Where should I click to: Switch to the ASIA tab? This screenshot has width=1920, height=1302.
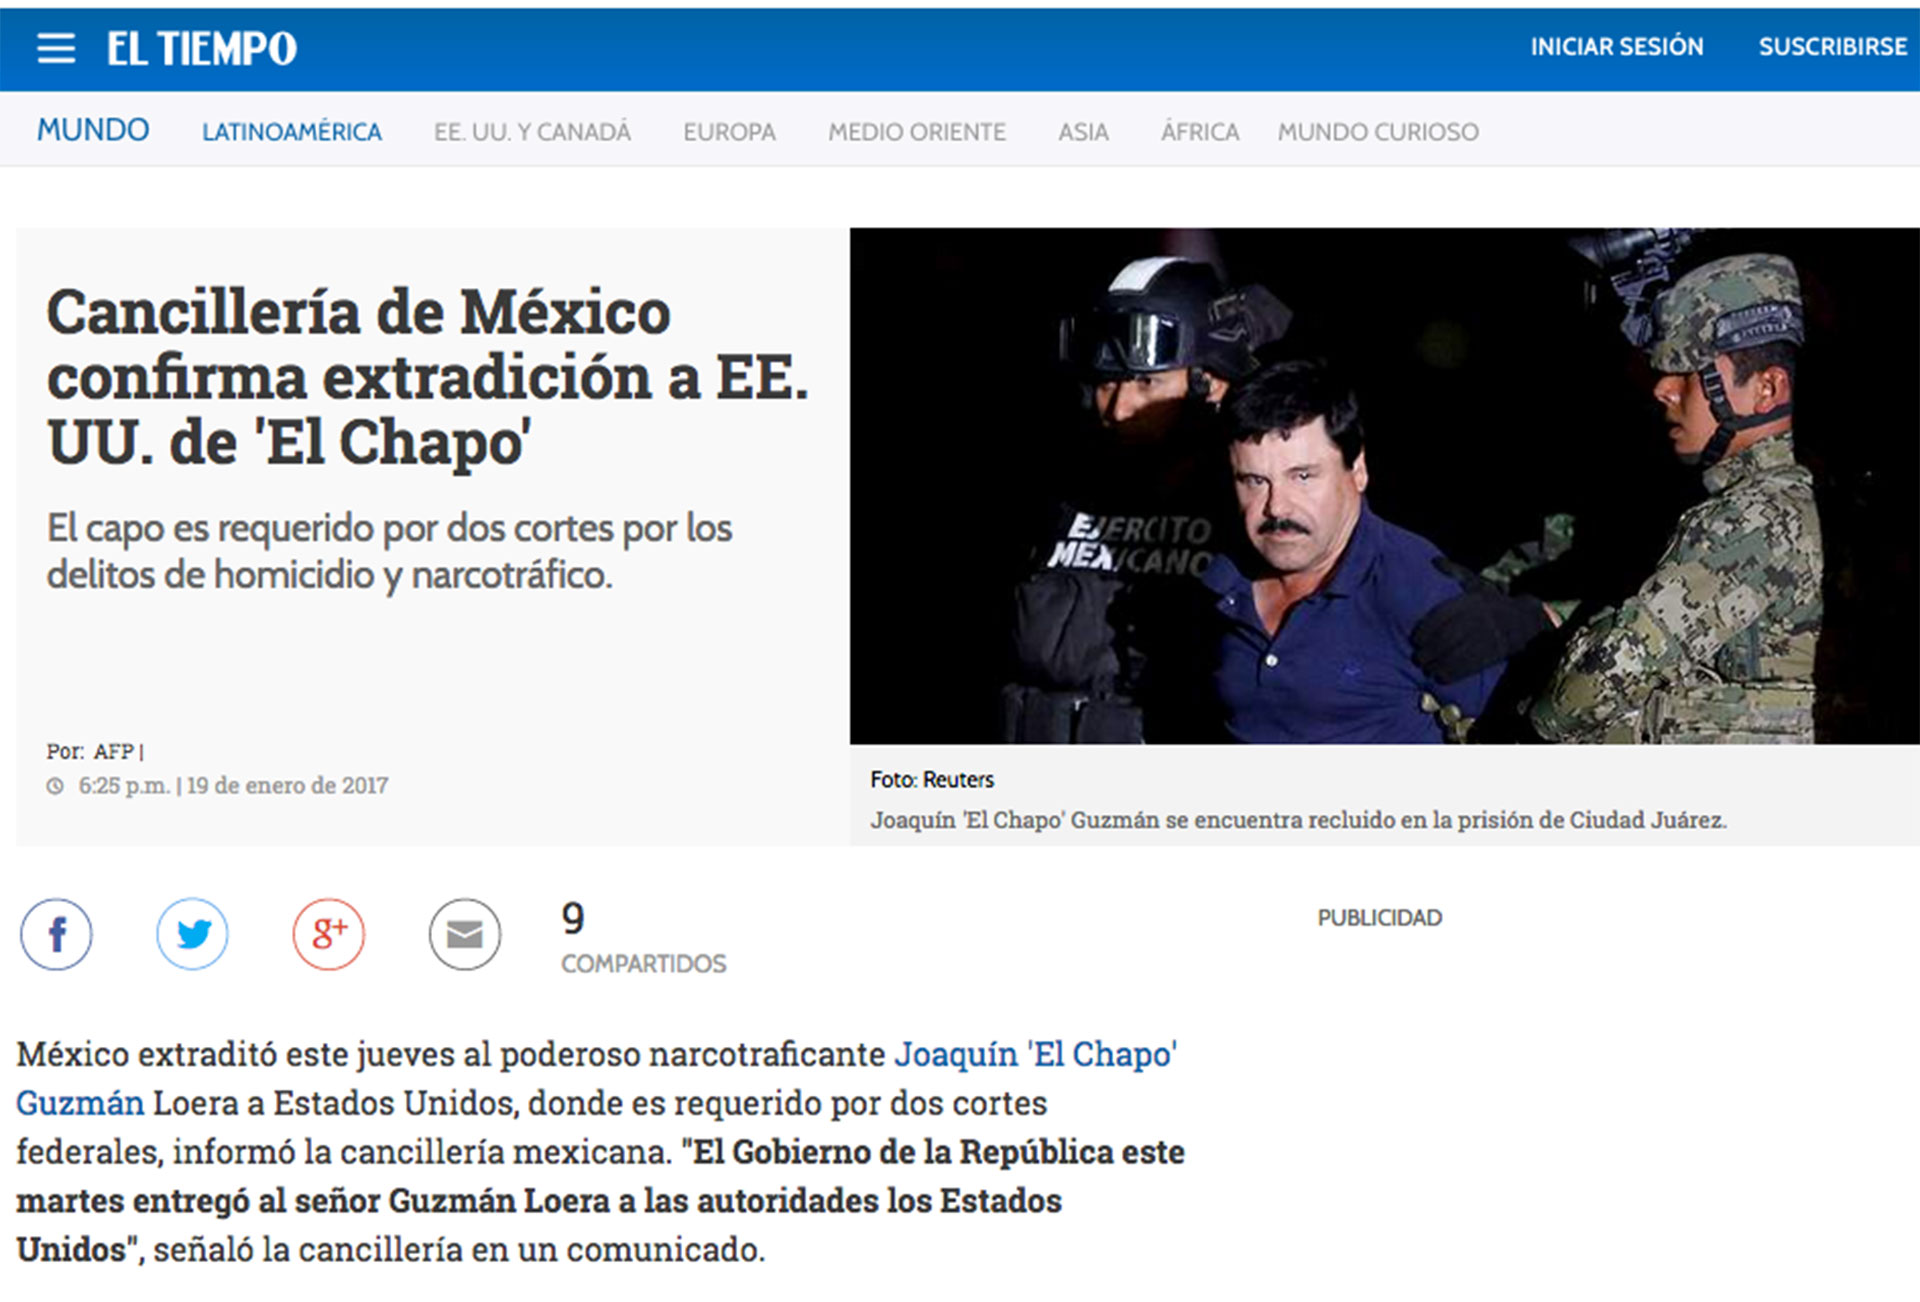pyautogui.click(x=1083, y=132)
